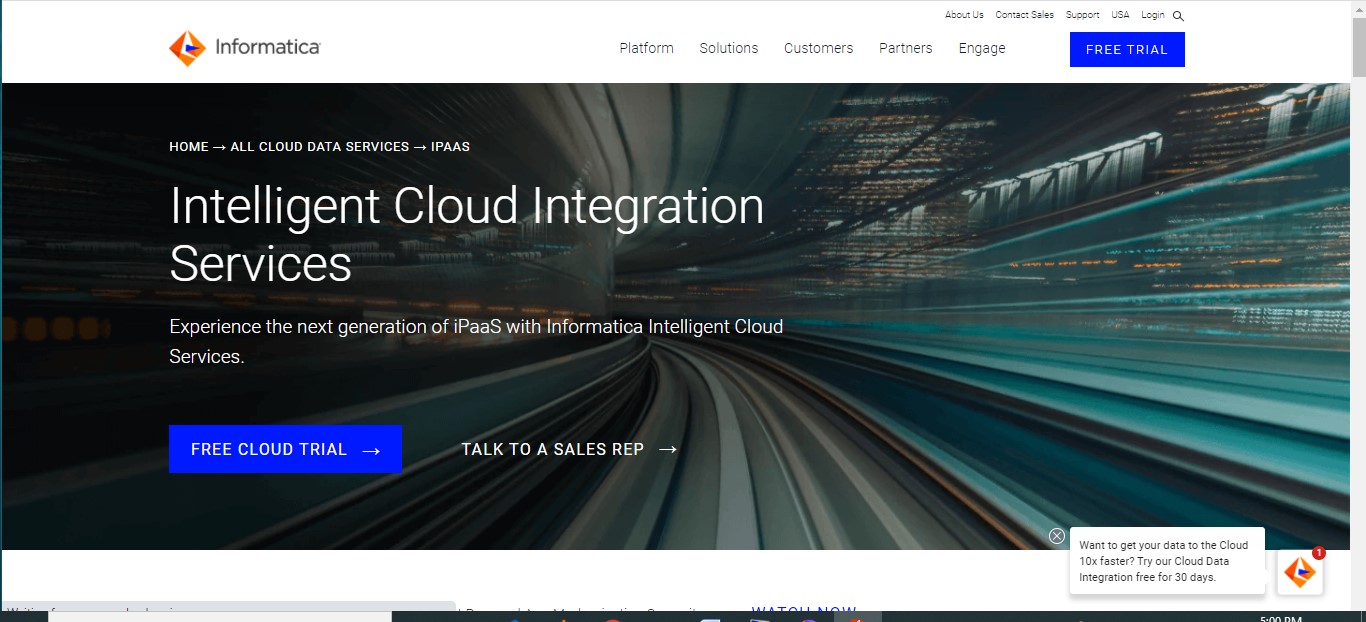Open ALL CLOUD DATA SERVICES breadcrumb

click(320, 146)
